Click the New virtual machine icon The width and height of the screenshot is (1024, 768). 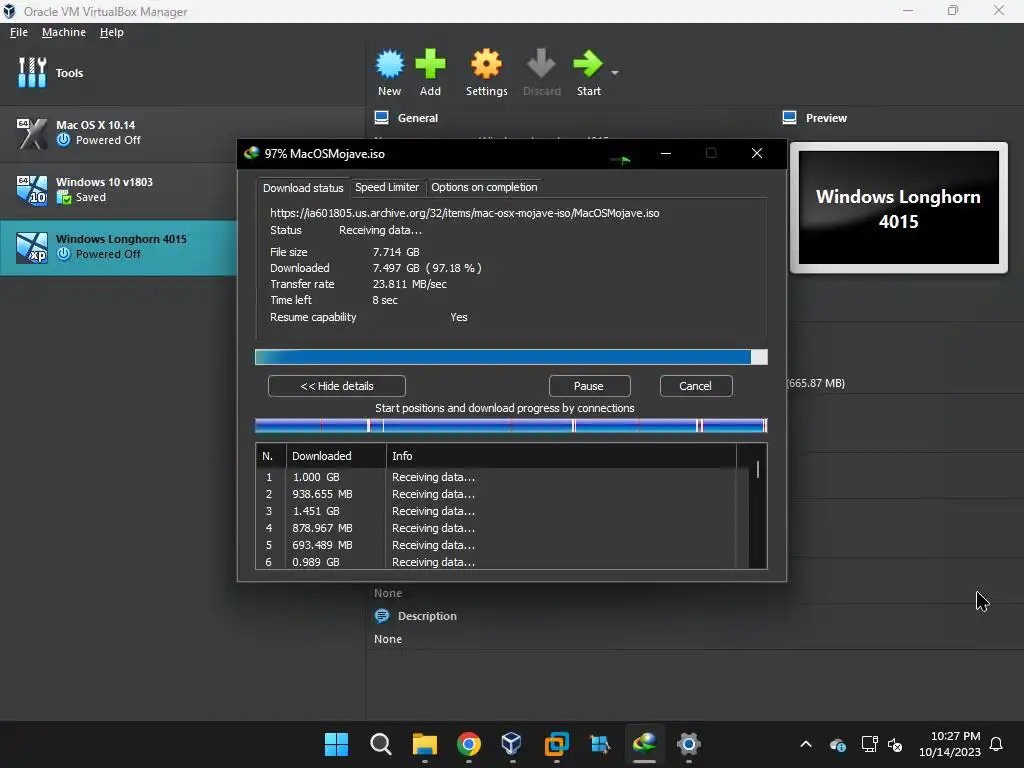pos(390,64)
